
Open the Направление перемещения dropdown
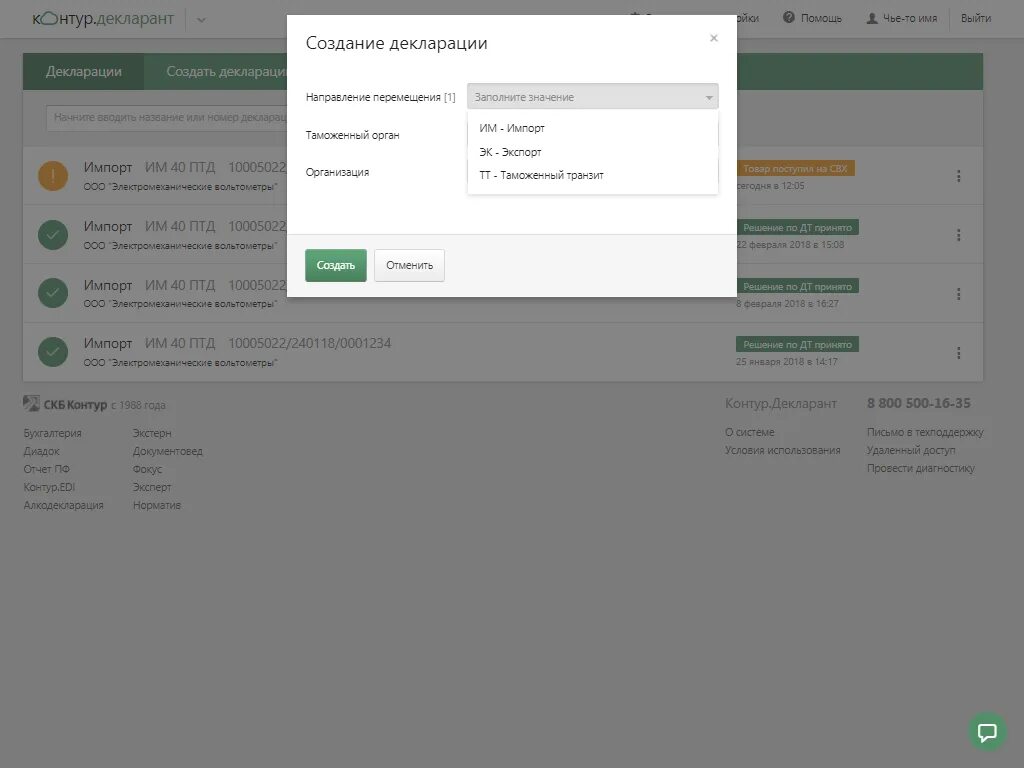coord(592,97)
